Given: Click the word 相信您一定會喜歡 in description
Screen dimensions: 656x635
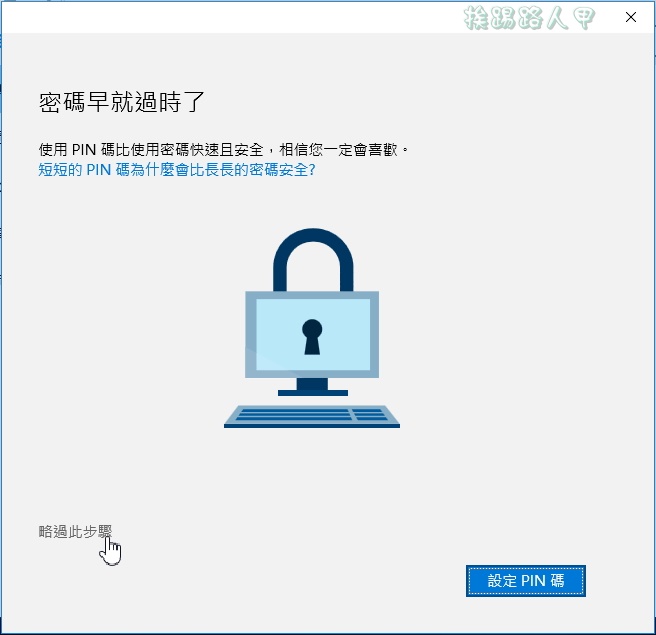Looking at the screenshot, I should pyautogui.click(x=338, y=149).
